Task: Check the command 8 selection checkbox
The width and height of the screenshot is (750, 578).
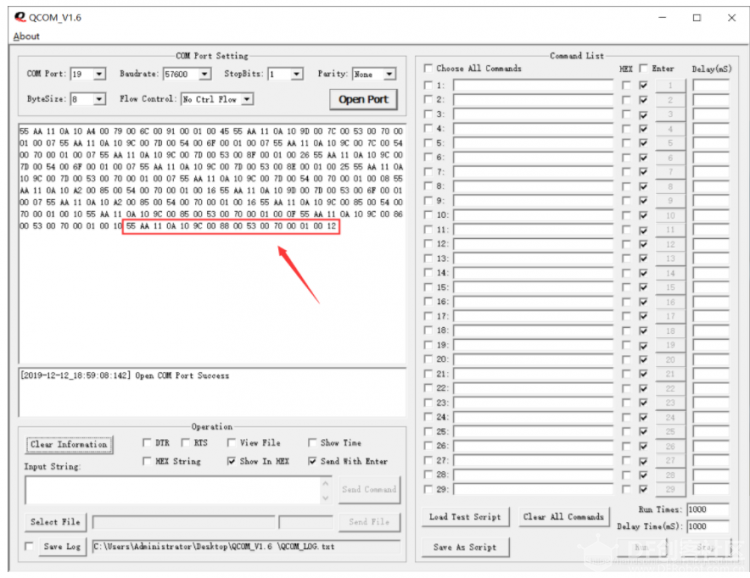Action: click(428, 186)
